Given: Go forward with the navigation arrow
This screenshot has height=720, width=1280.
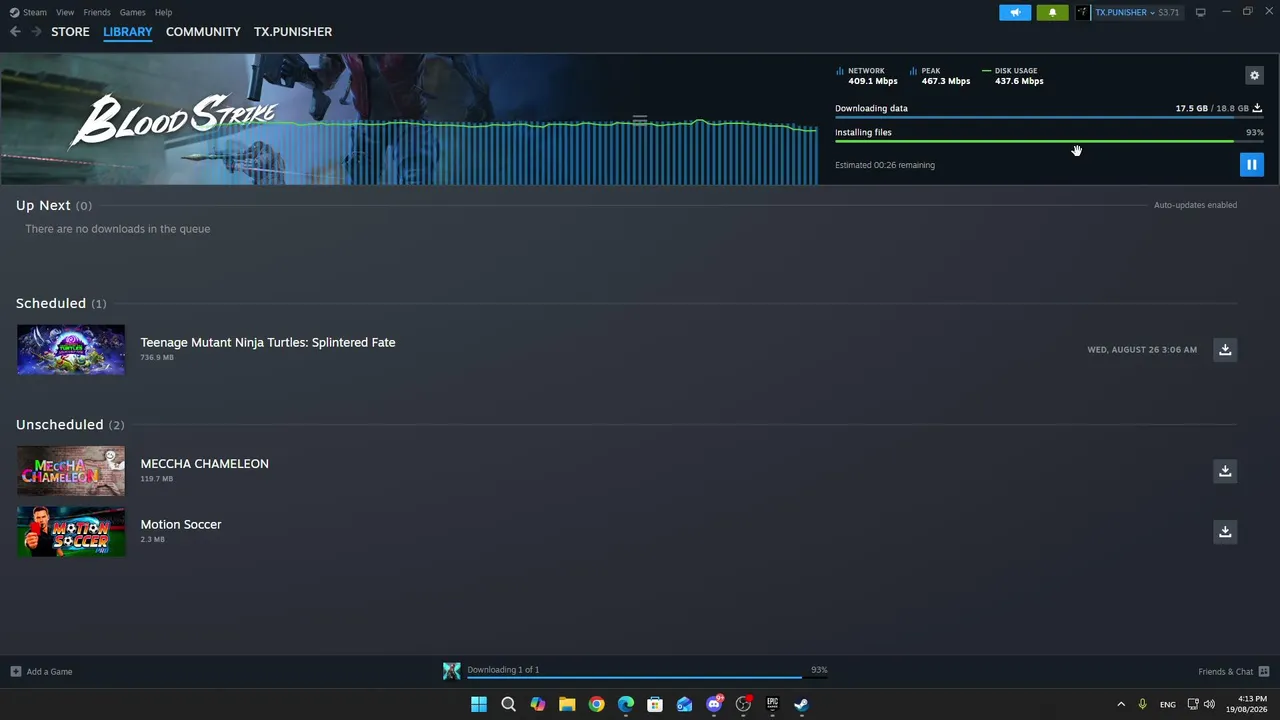Looking at the screenshot, I should pyautogui.click(x=37, y=32).
